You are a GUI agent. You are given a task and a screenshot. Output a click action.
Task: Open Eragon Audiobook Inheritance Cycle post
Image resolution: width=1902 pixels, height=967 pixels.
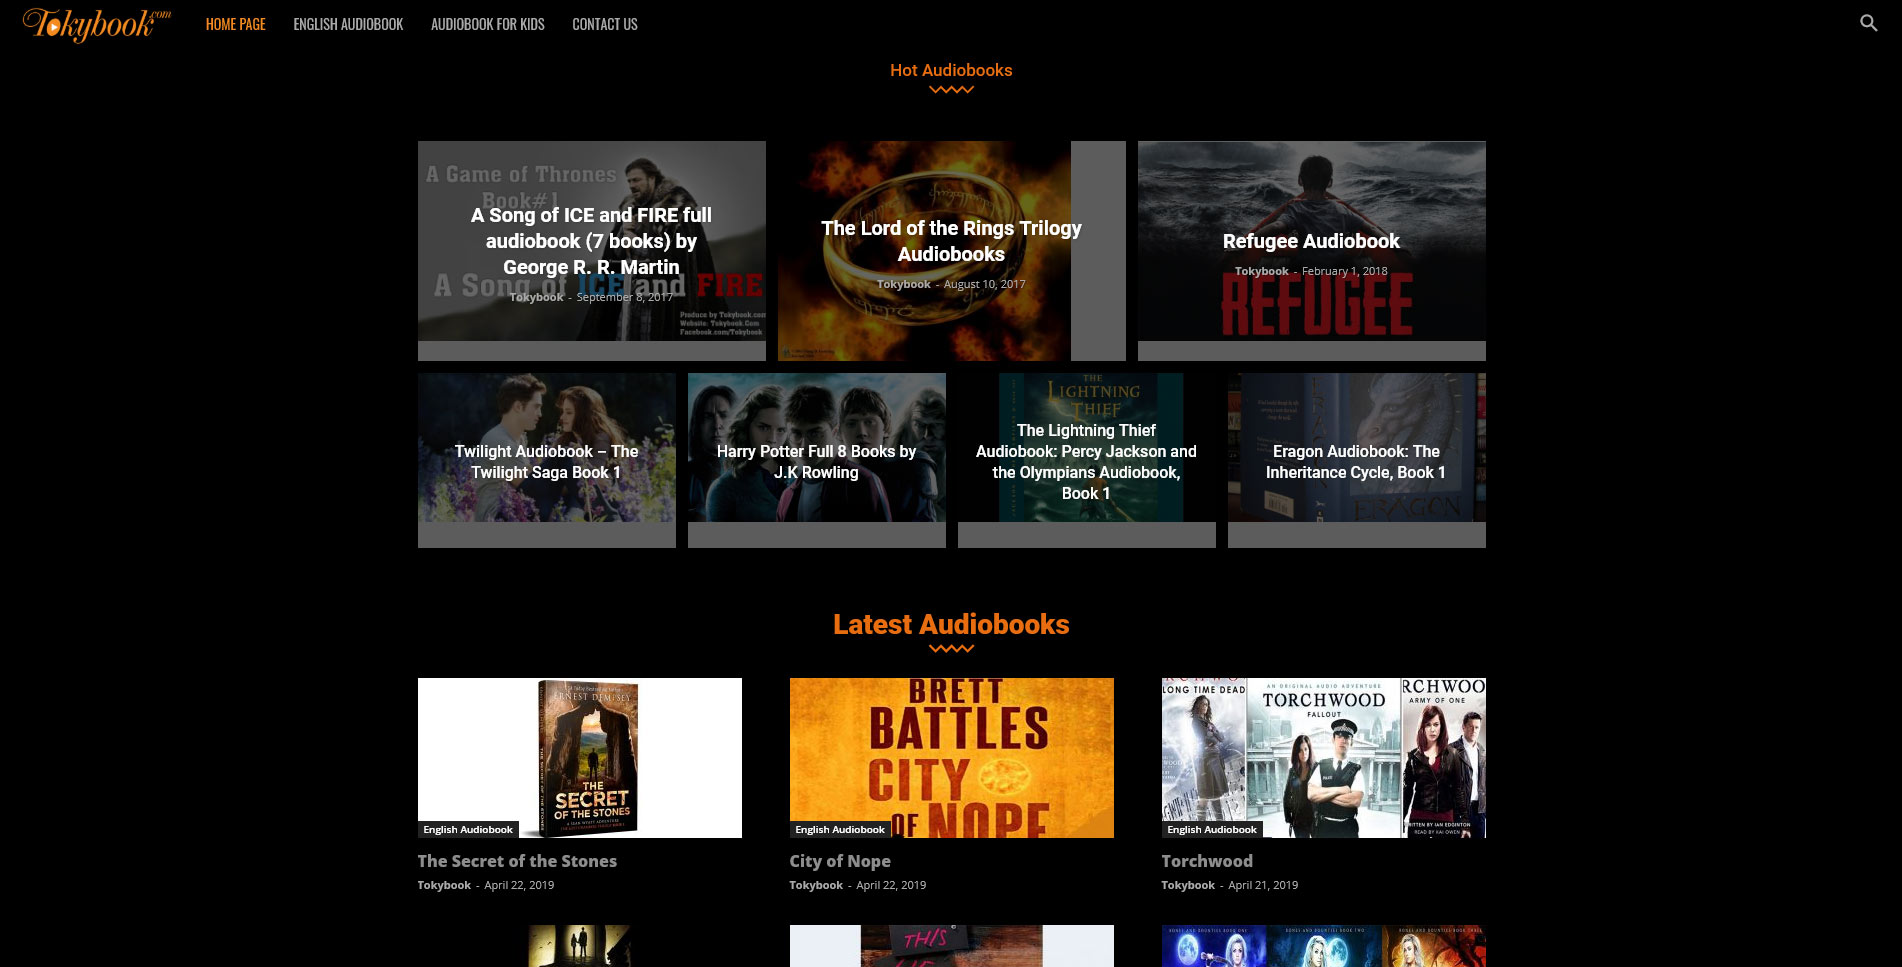point(1356,462)
